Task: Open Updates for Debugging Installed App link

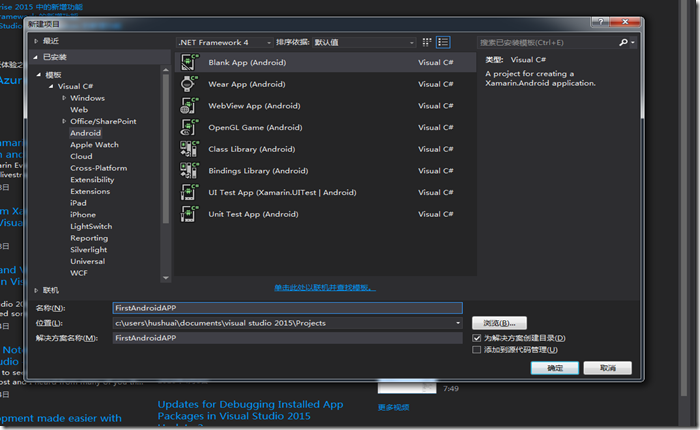Action: [x=250, y=410]
